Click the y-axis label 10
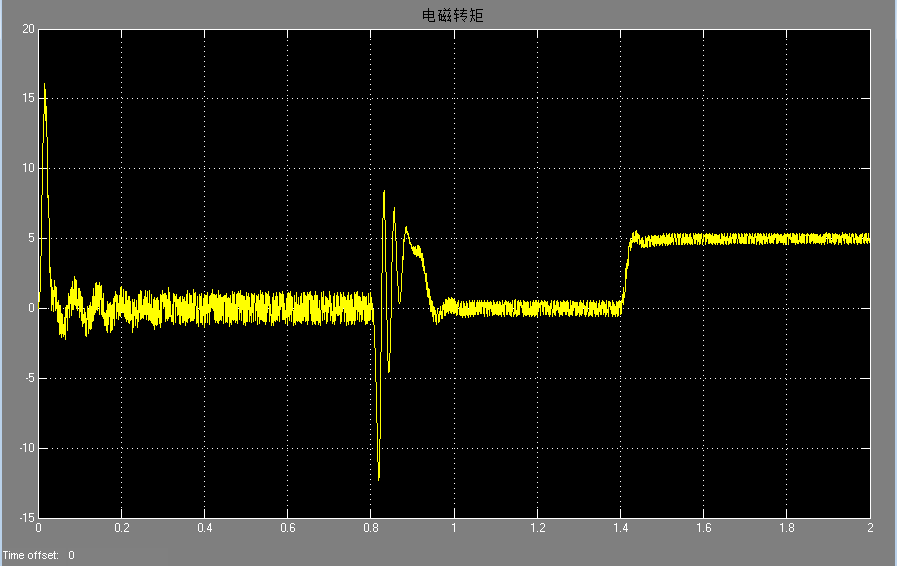Screen dimensions: 897x566 pos(28,168)
